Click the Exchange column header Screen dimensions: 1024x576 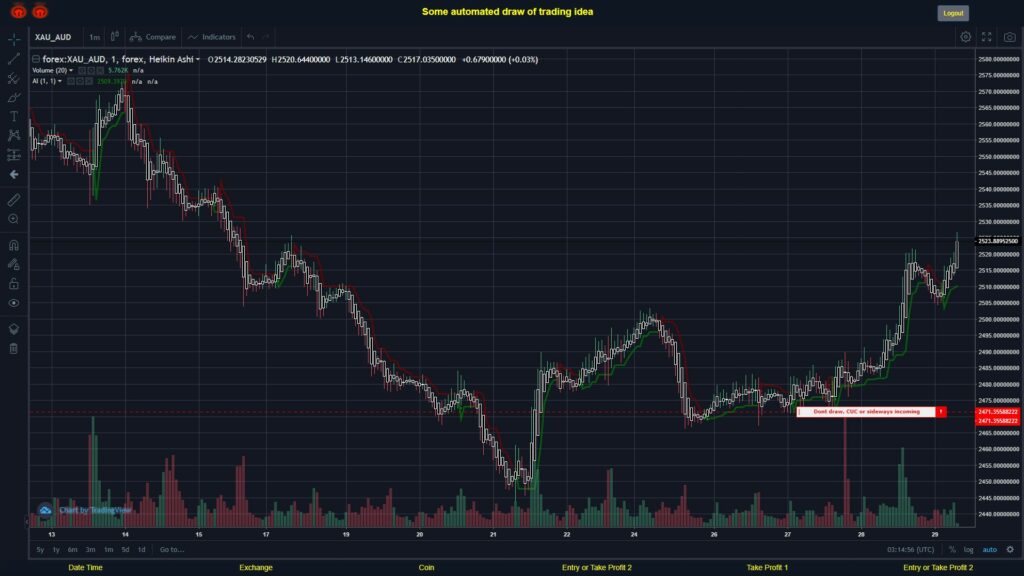tap(256, 568)
